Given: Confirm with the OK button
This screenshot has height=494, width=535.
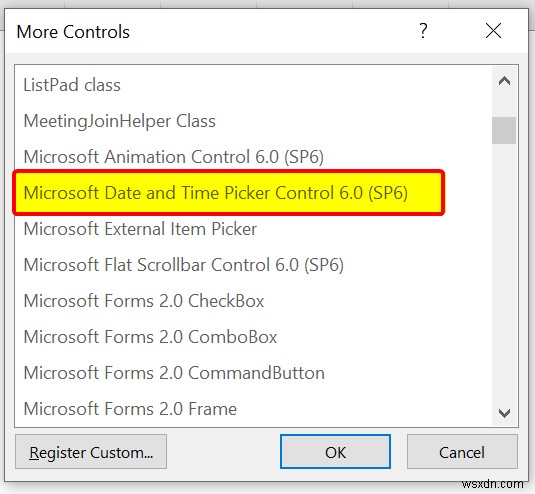Looking at the screenshot, I should click(x=335, y=452).
